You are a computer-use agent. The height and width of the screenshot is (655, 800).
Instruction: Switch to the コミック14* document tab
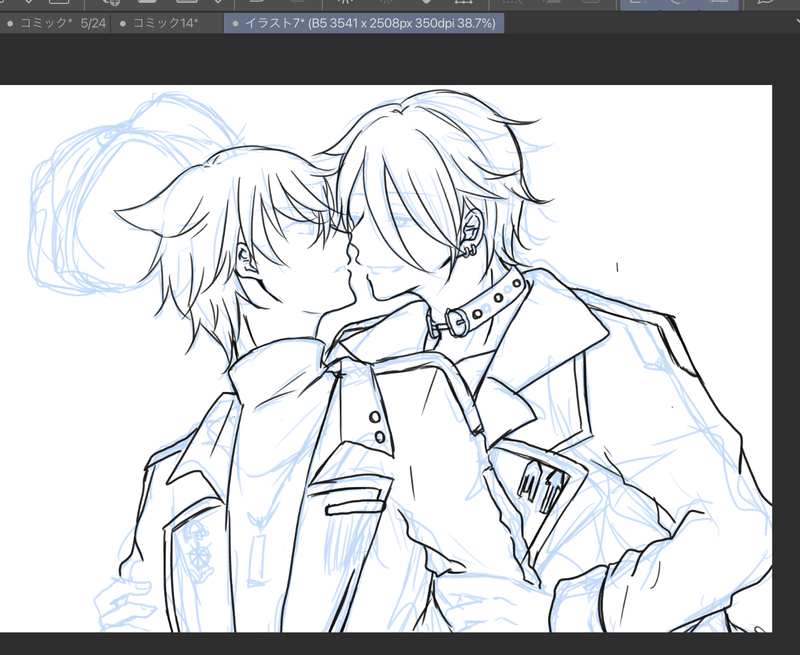pos(167,23)
